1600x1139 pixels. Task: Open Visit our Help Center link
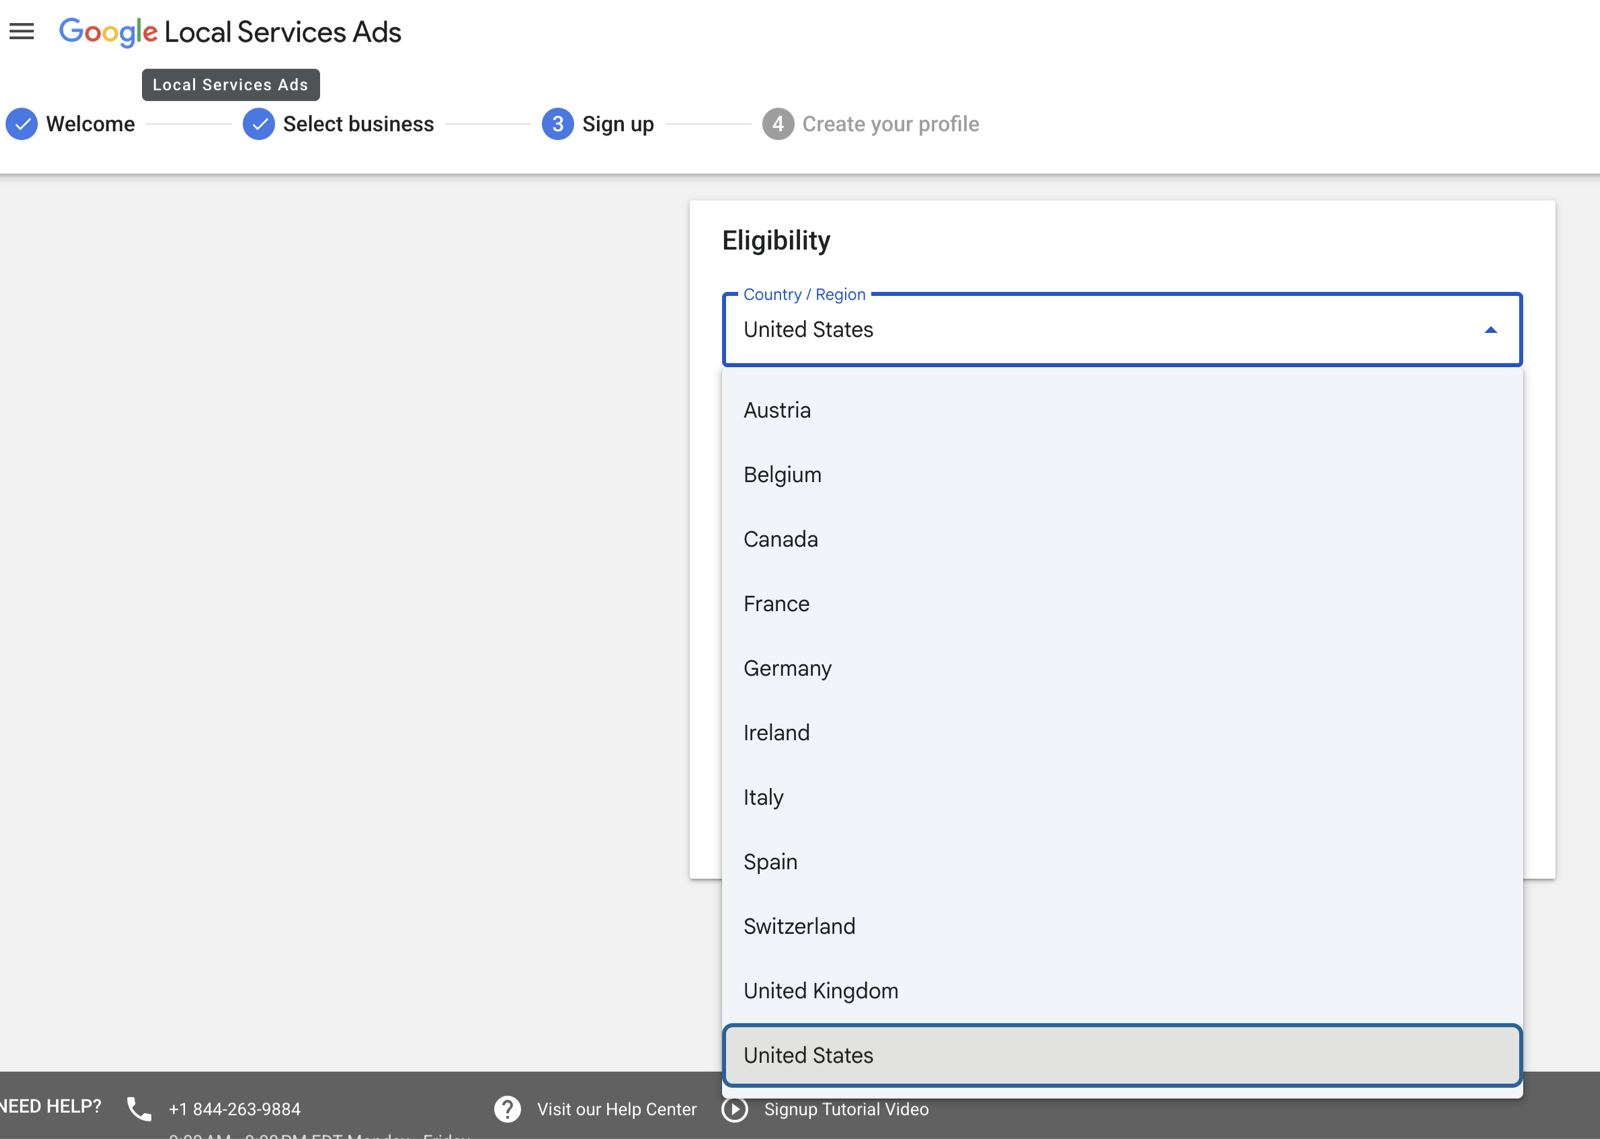(x=616, y=1109)
